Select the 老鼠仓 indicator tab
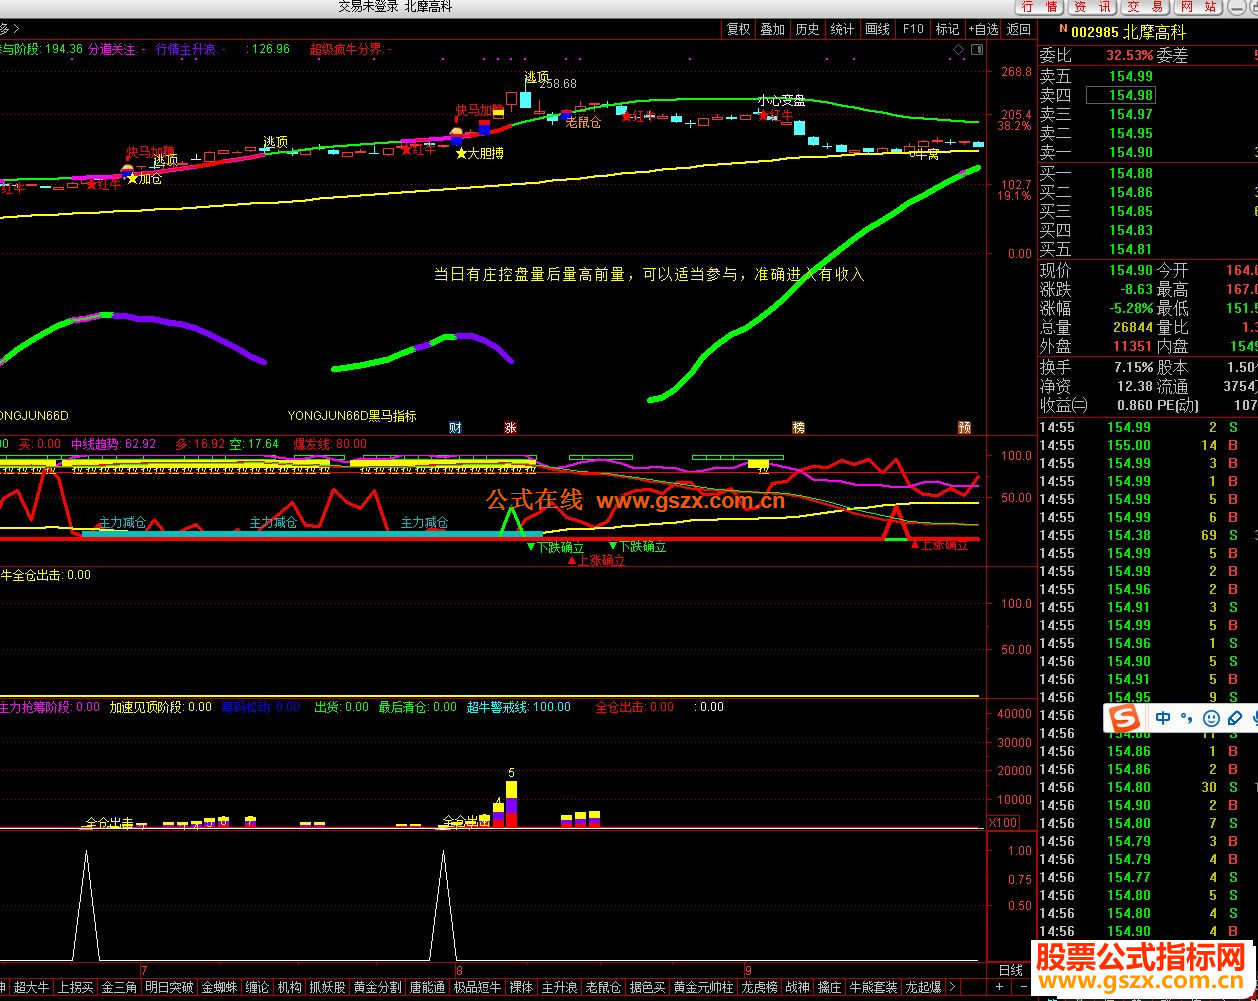 click(603, 987)
